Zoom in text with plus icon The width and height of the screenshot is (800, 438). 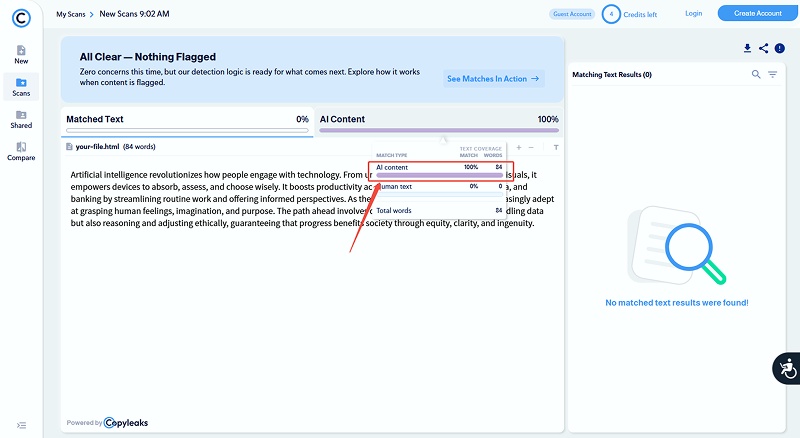coord(518,147)
